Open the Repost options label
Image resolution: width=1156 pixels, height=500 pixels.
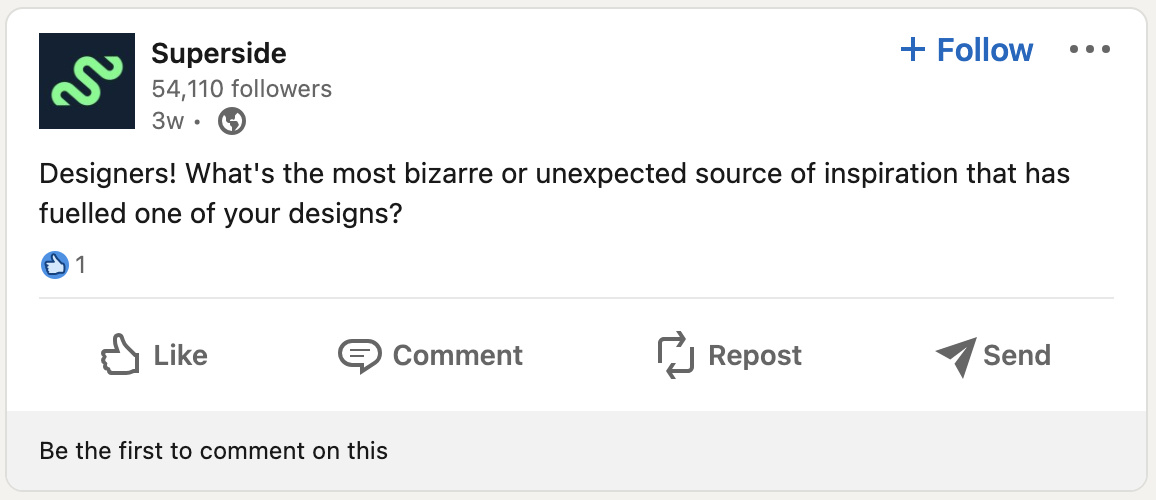click(x=755, y=355)
